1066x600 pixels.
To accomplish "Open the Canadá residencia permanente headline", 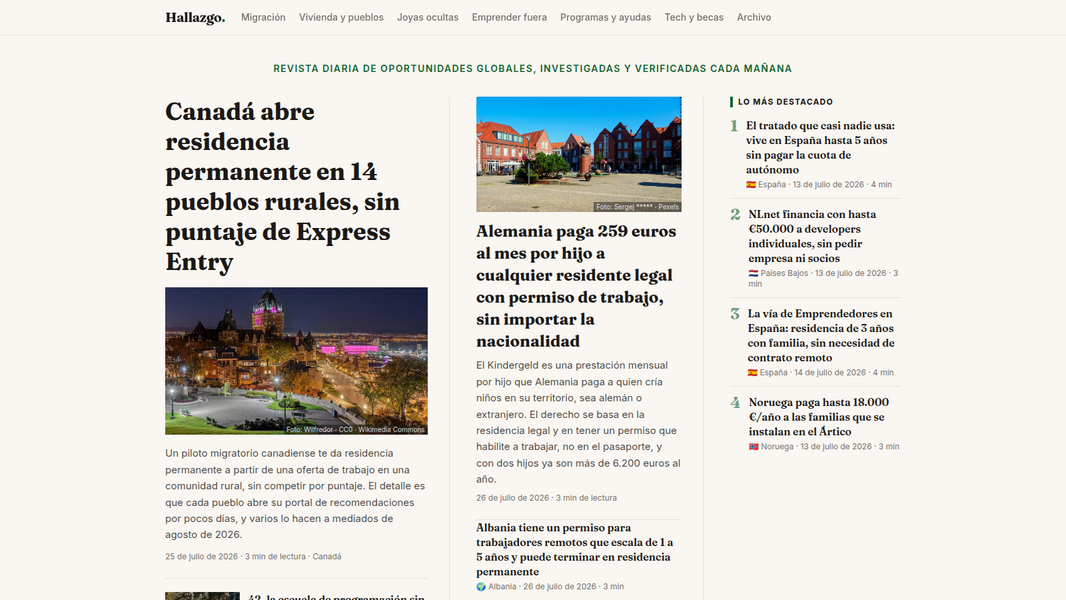I will coord(282,186).
